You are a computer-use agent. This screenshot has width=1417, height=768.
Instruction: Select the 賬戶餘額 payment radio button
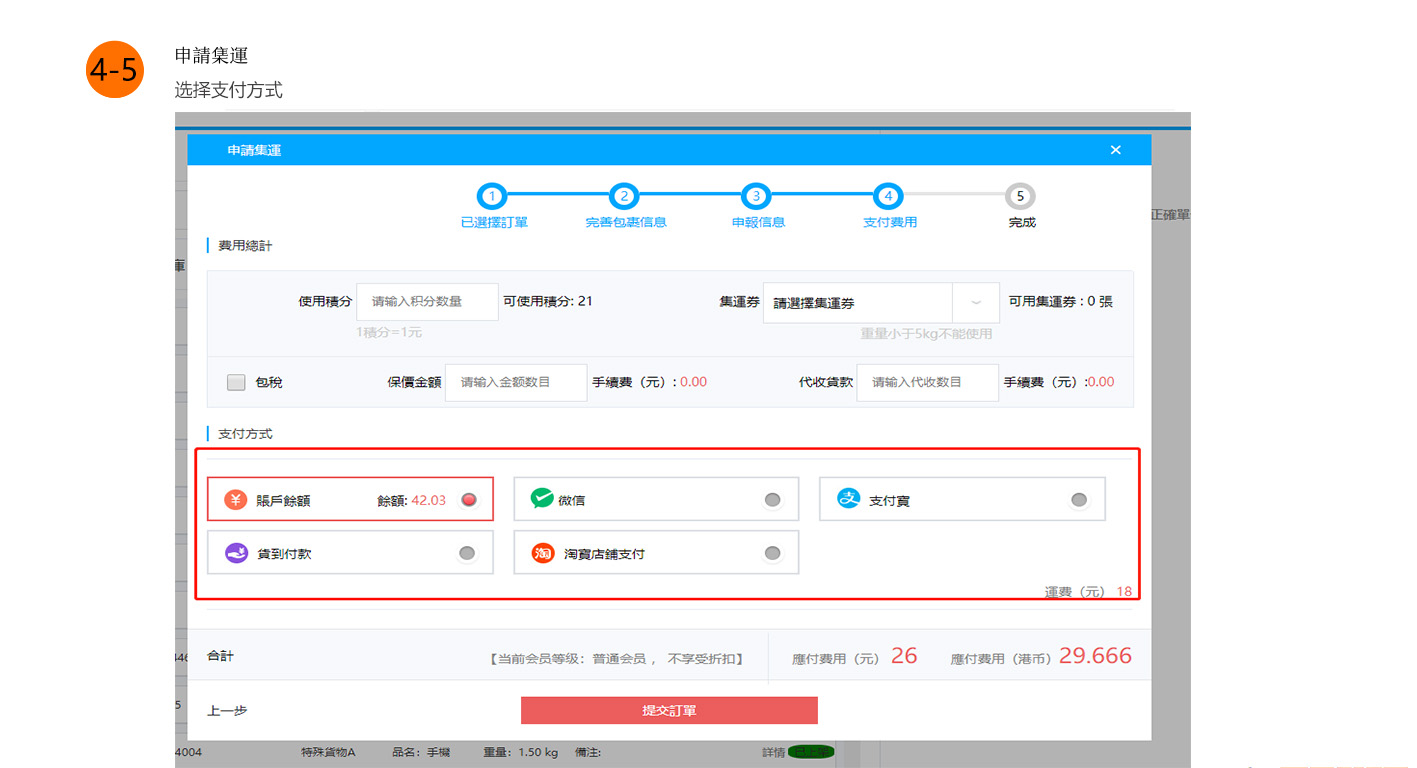tap(467, 500)
